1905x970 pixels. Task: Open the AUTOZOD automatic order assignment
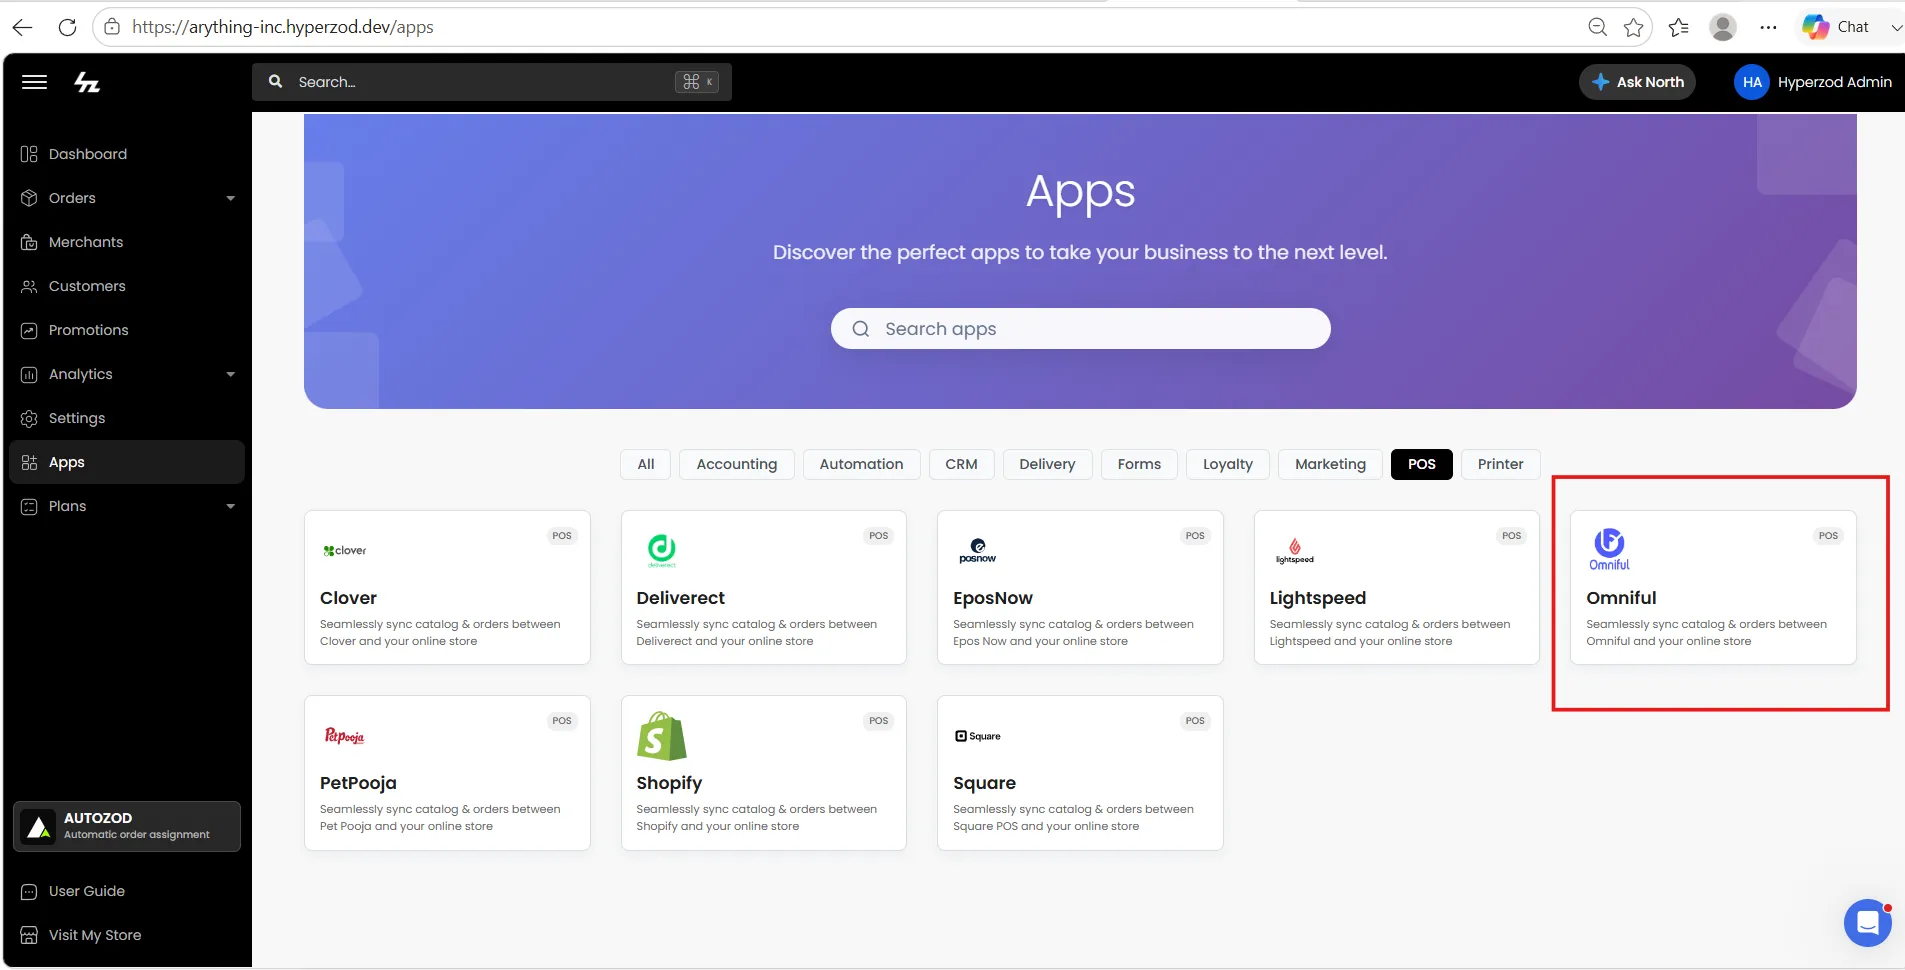tap(127, 826)
